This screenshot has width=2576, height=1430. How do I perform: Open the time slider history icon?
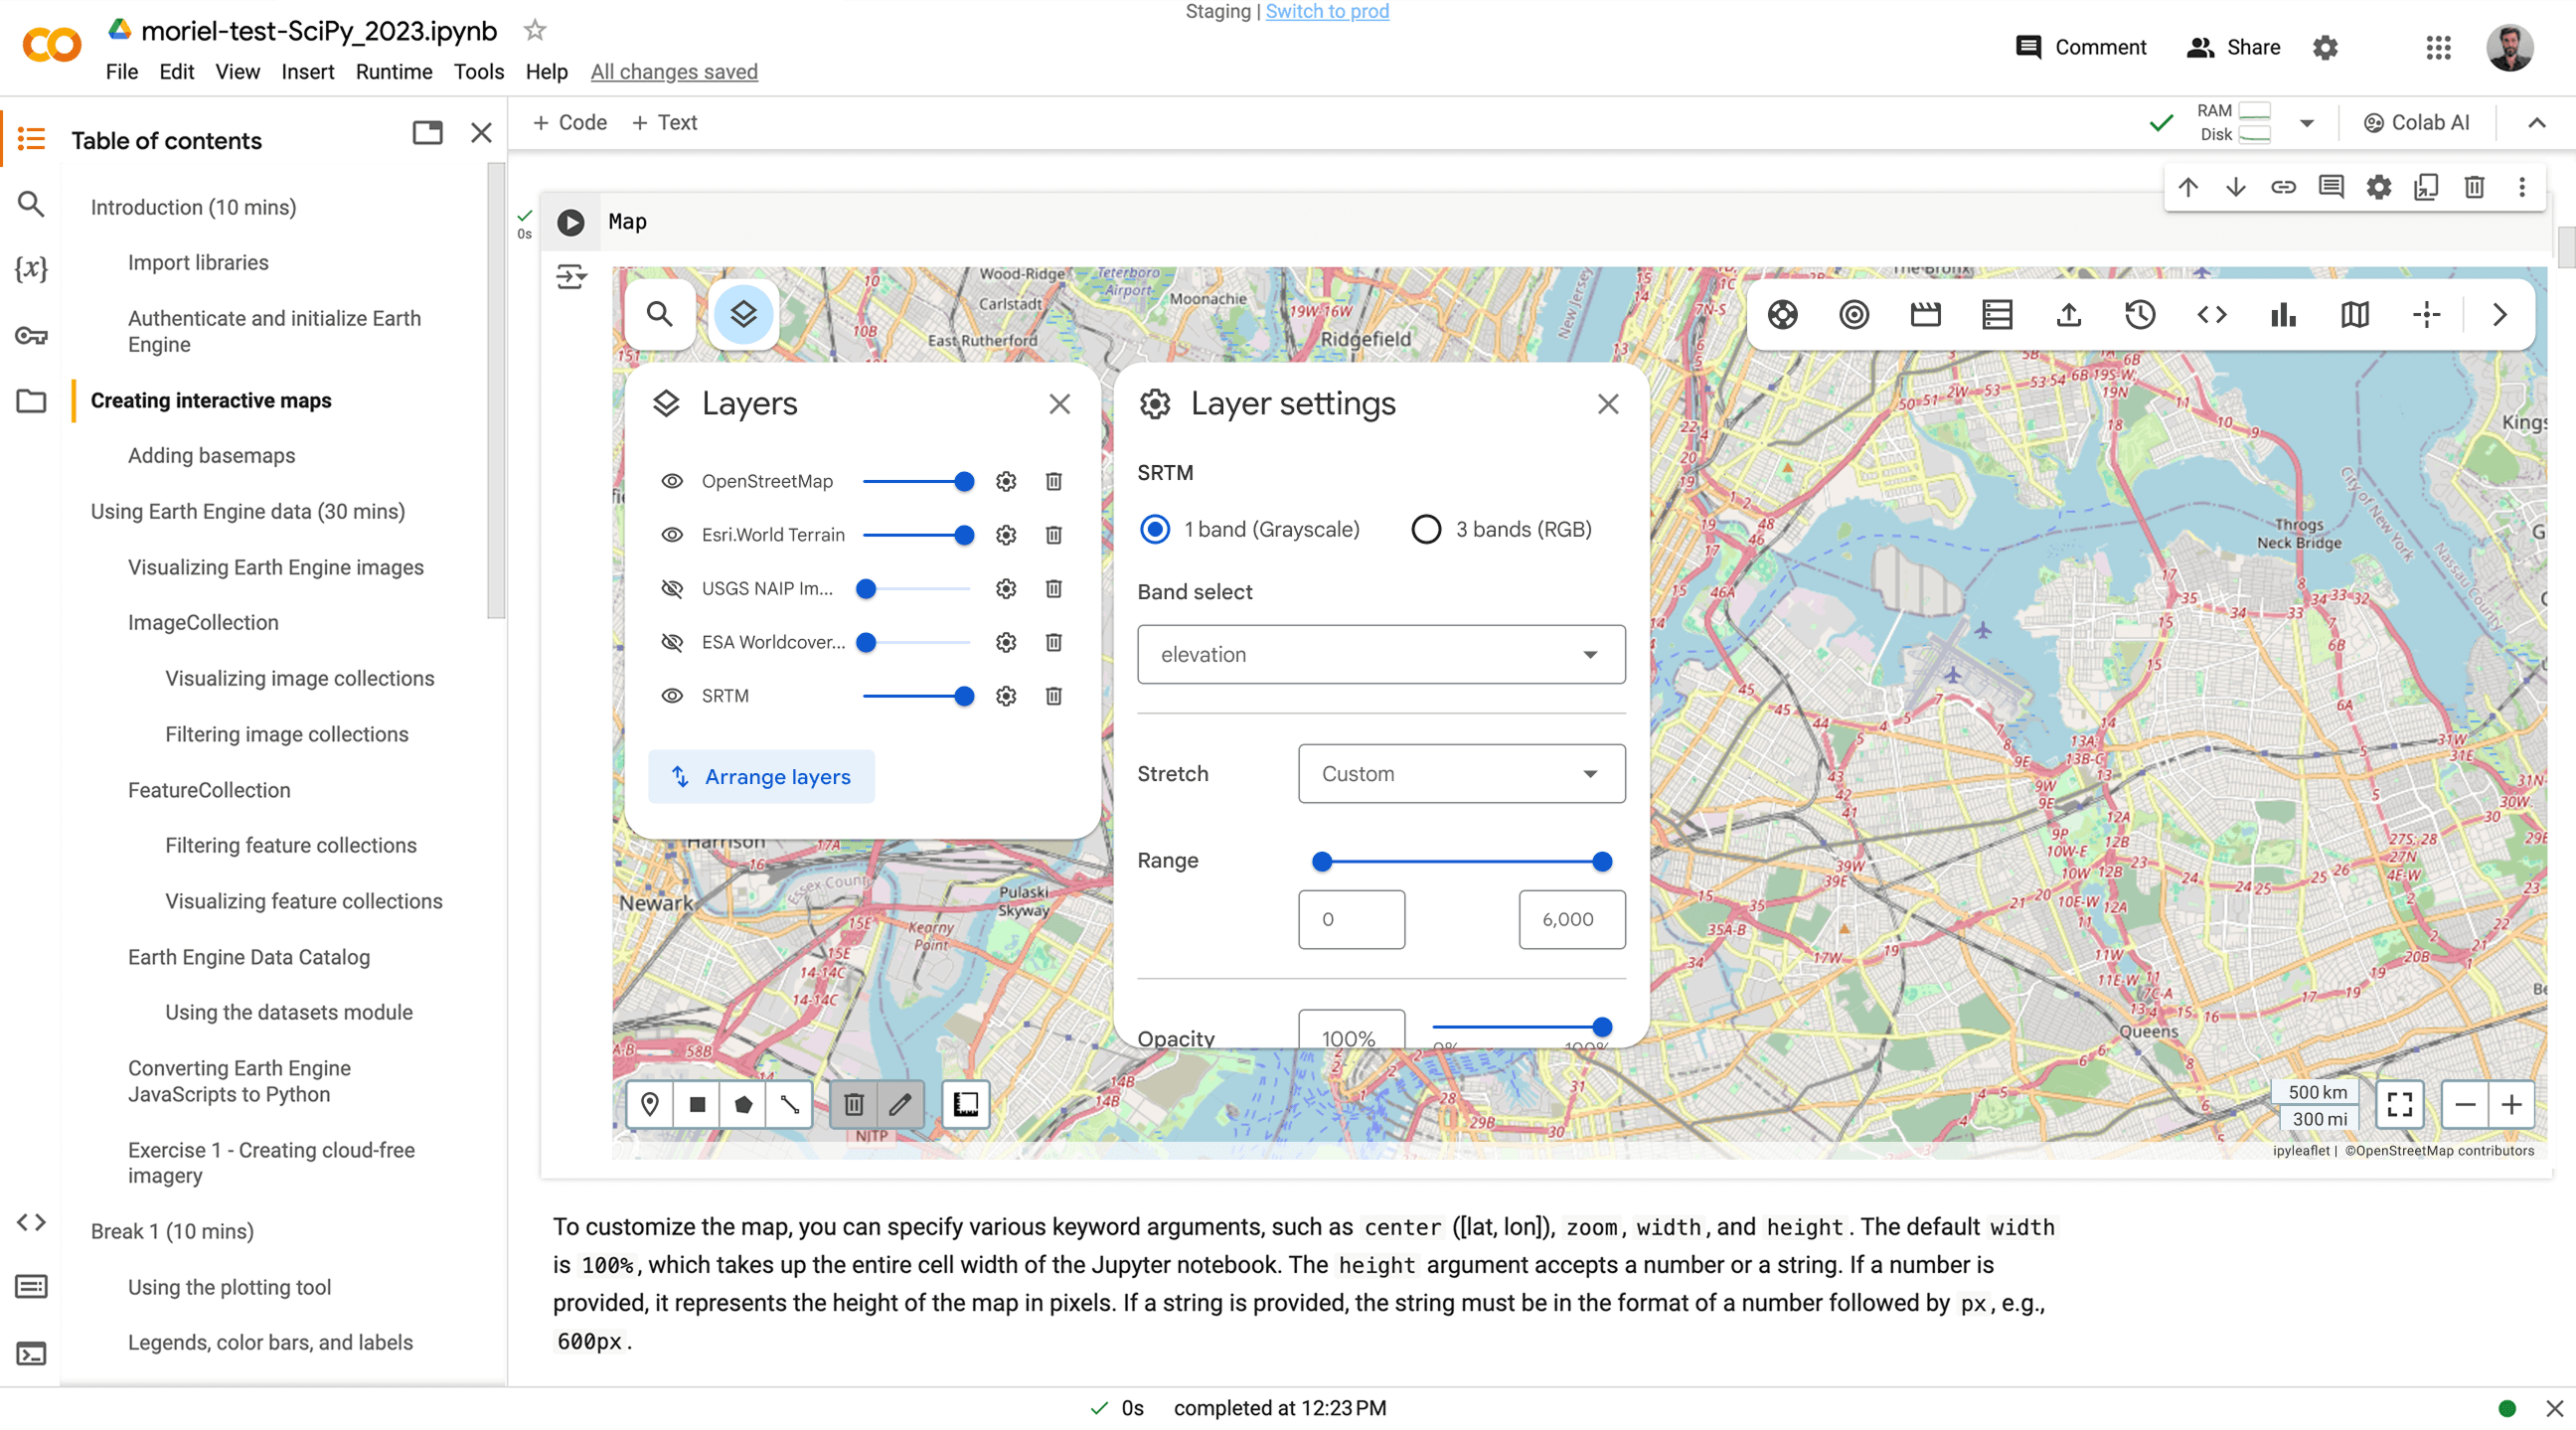[2140, 315]
